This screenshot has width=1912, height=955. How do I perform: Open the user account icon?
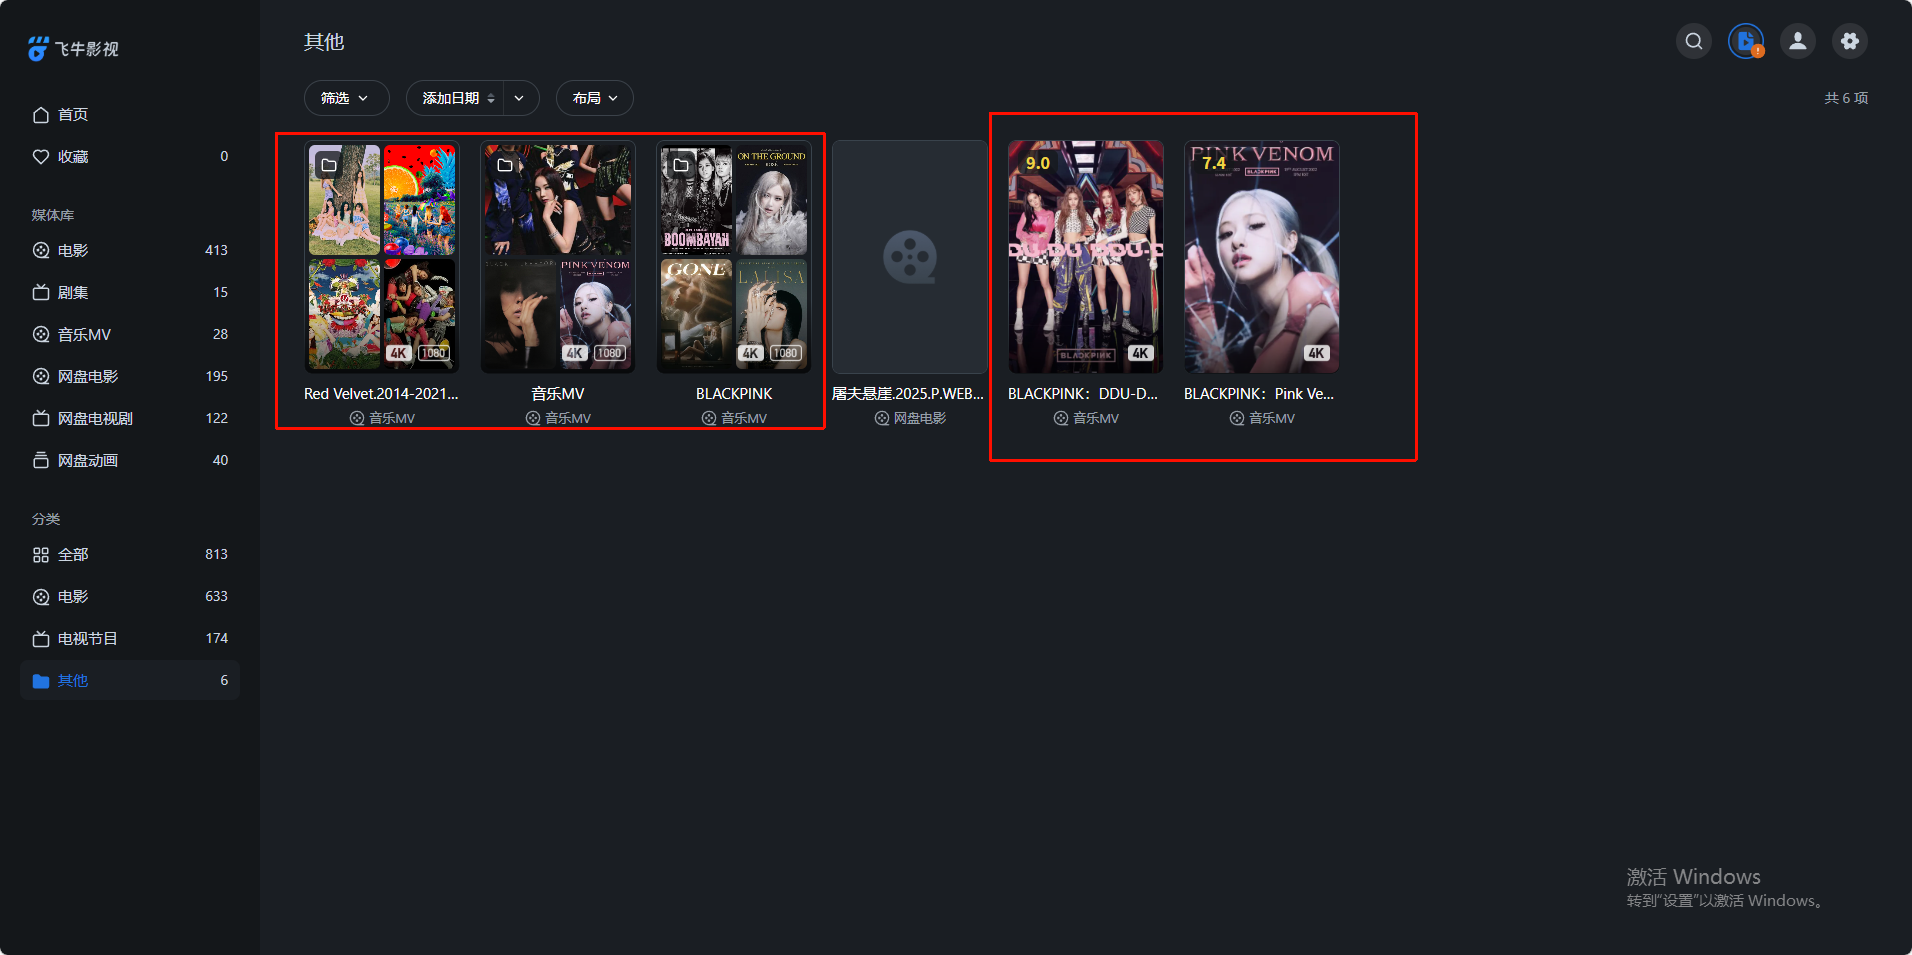1798,41
